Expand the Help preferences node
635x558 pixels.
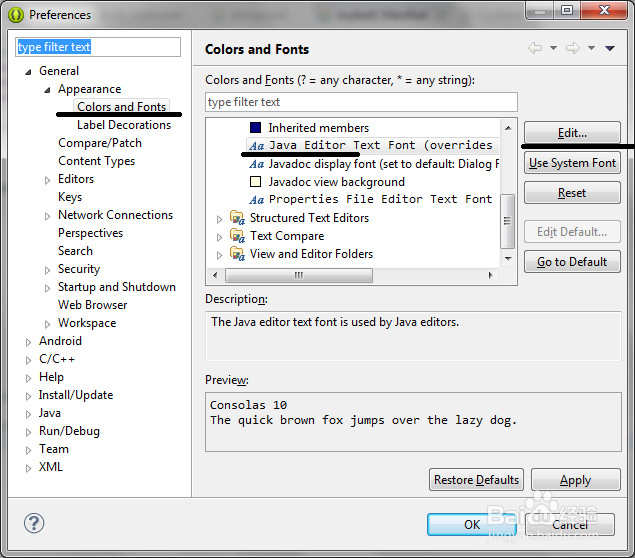pos(28,378)
